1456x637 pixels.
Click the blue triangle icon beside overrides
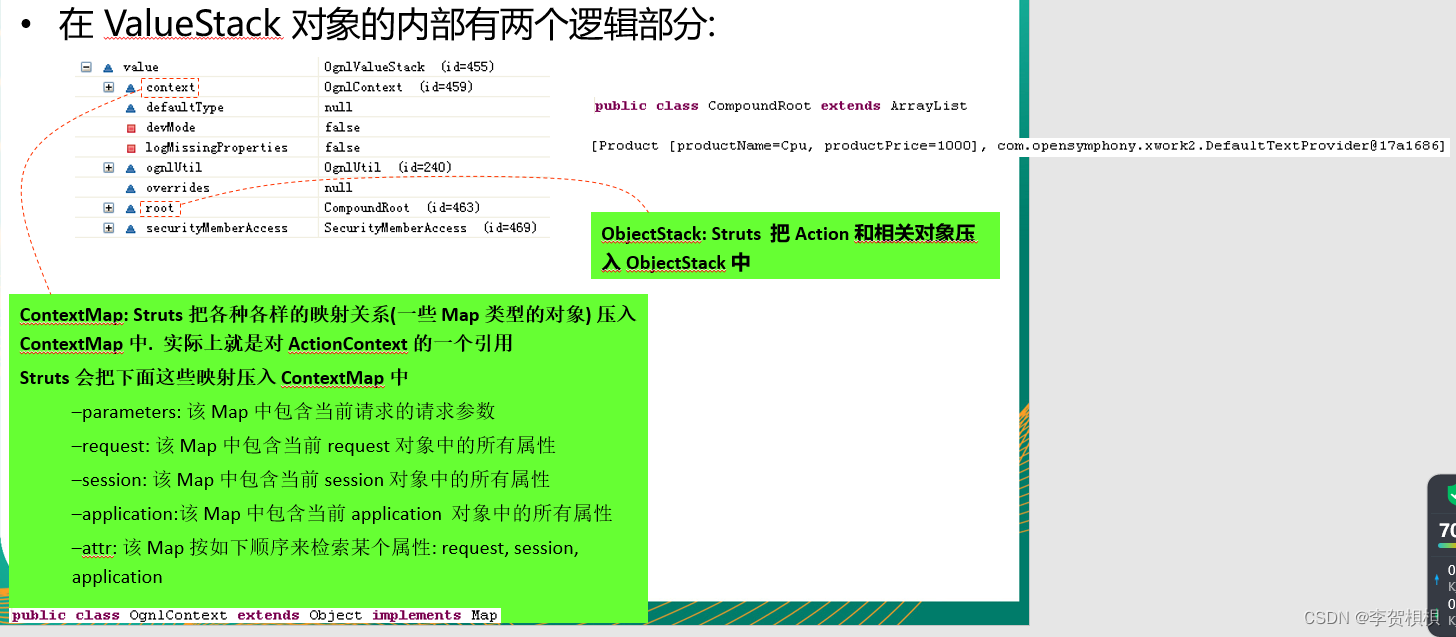tap(130, 188)
